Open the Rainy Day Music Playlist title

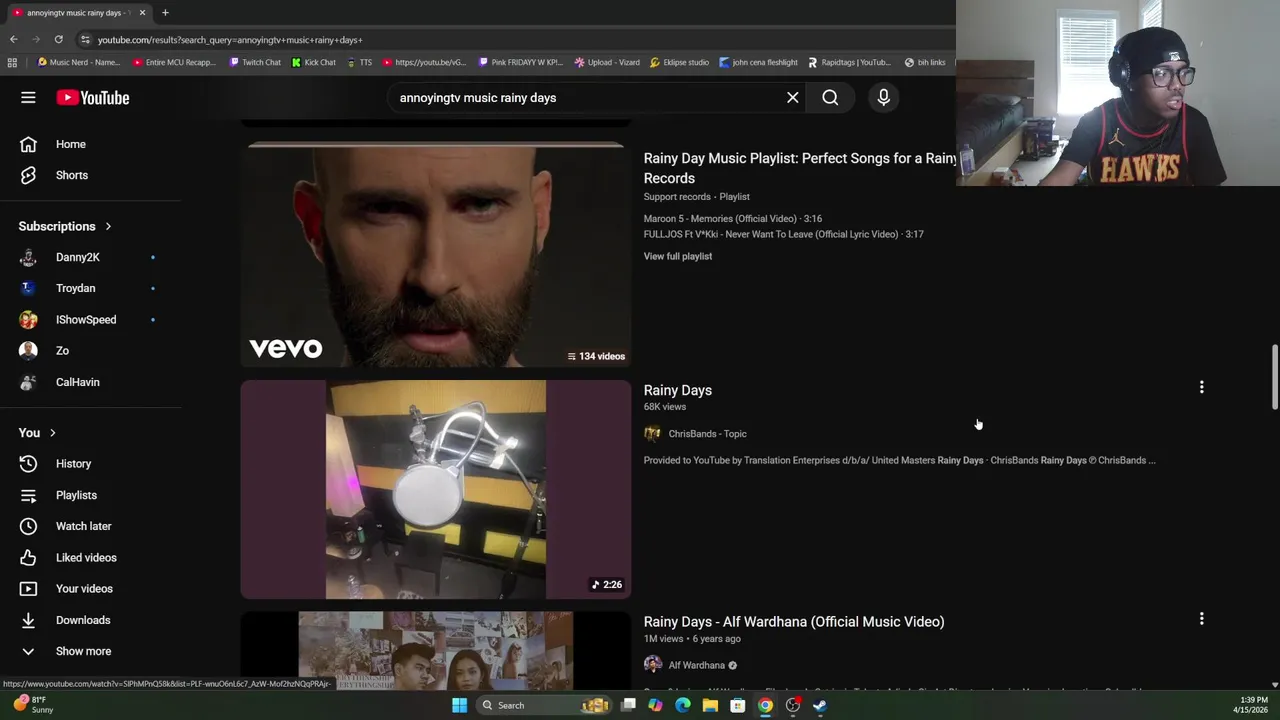pos(800,168)
